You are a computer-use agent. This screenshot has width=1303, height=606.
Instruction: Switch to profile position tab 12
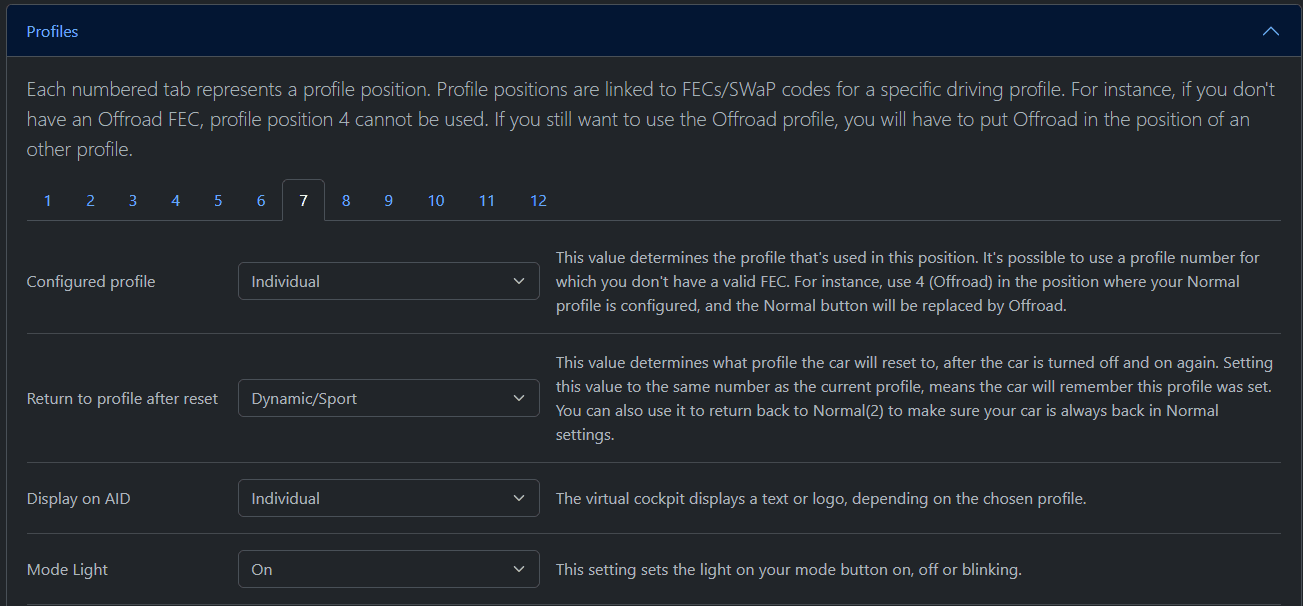(x=538, y=201)
